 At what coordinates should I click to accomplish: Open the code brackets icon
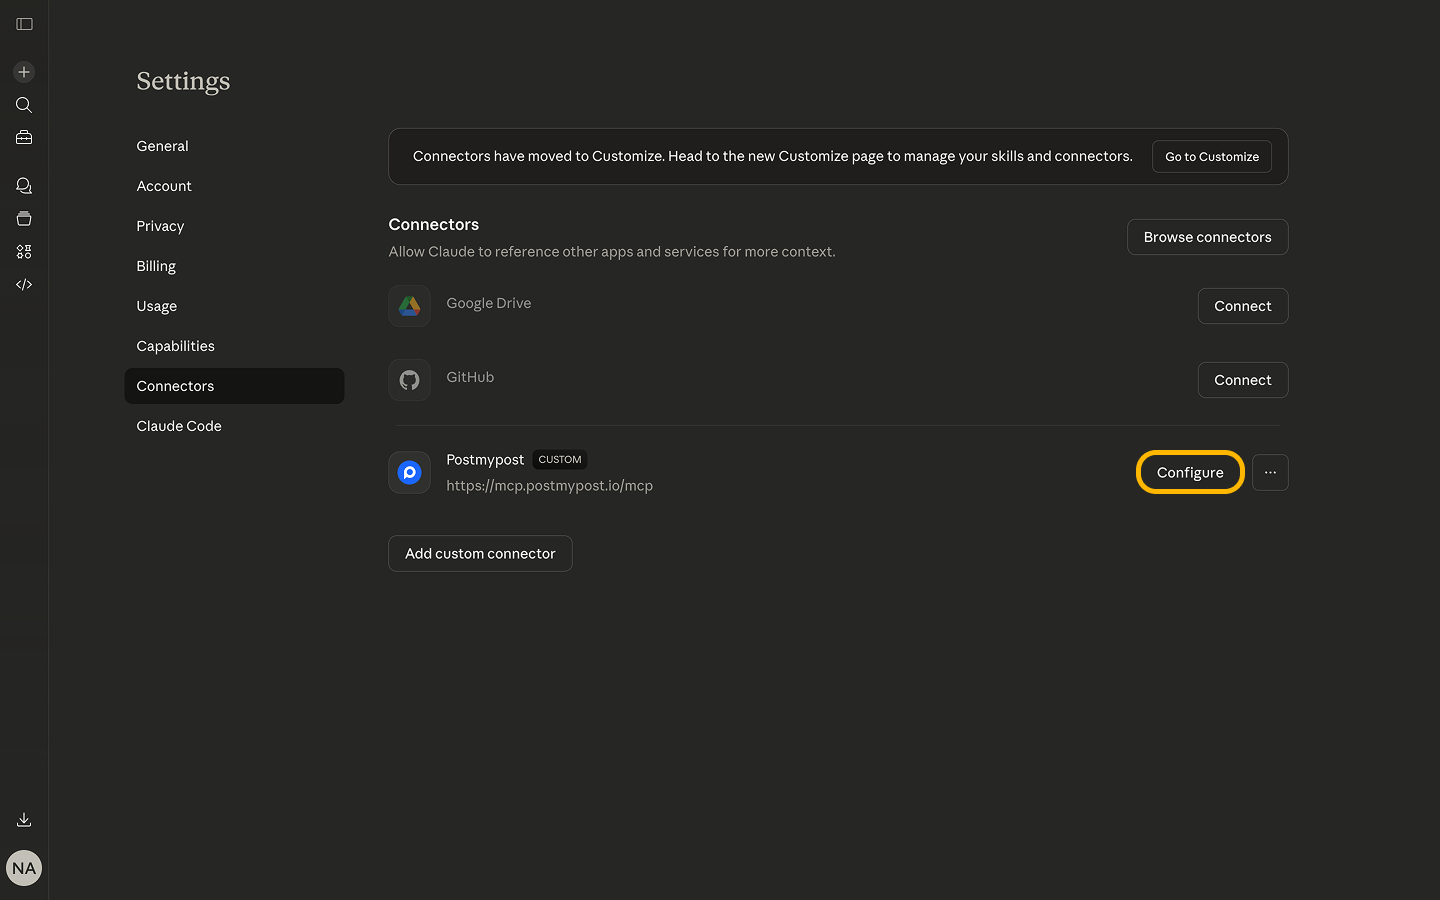pos(24,285)
